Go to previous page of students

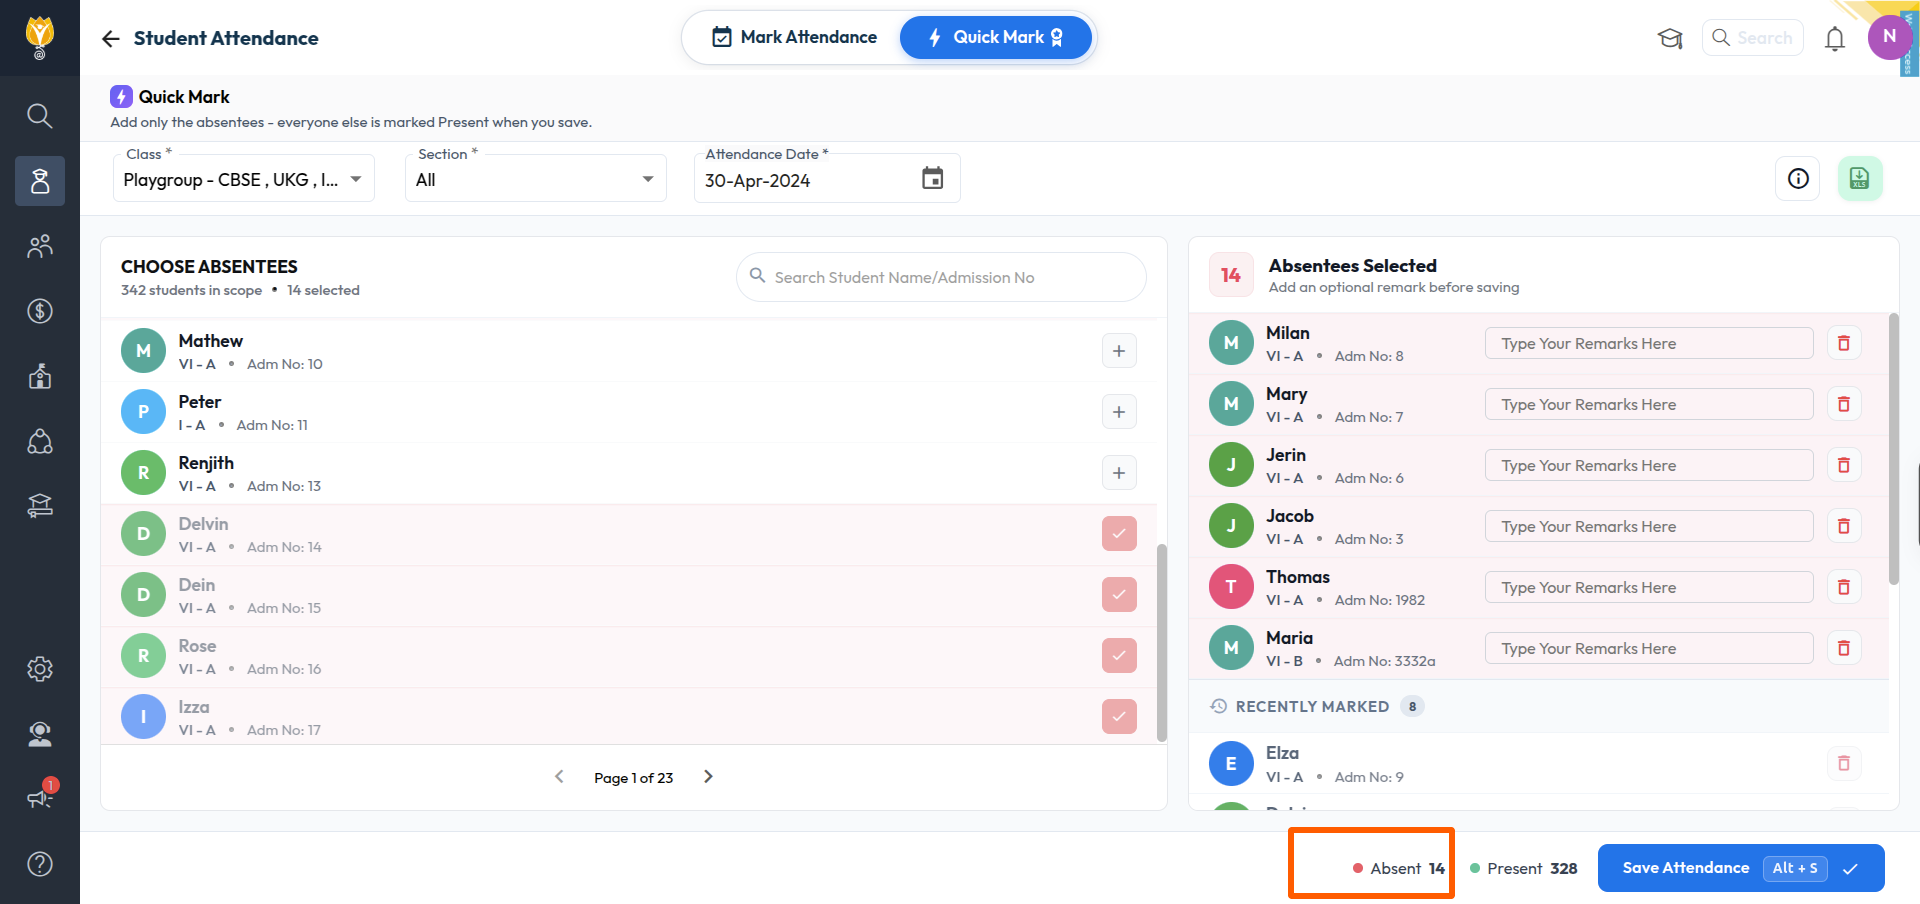(559, 777)
